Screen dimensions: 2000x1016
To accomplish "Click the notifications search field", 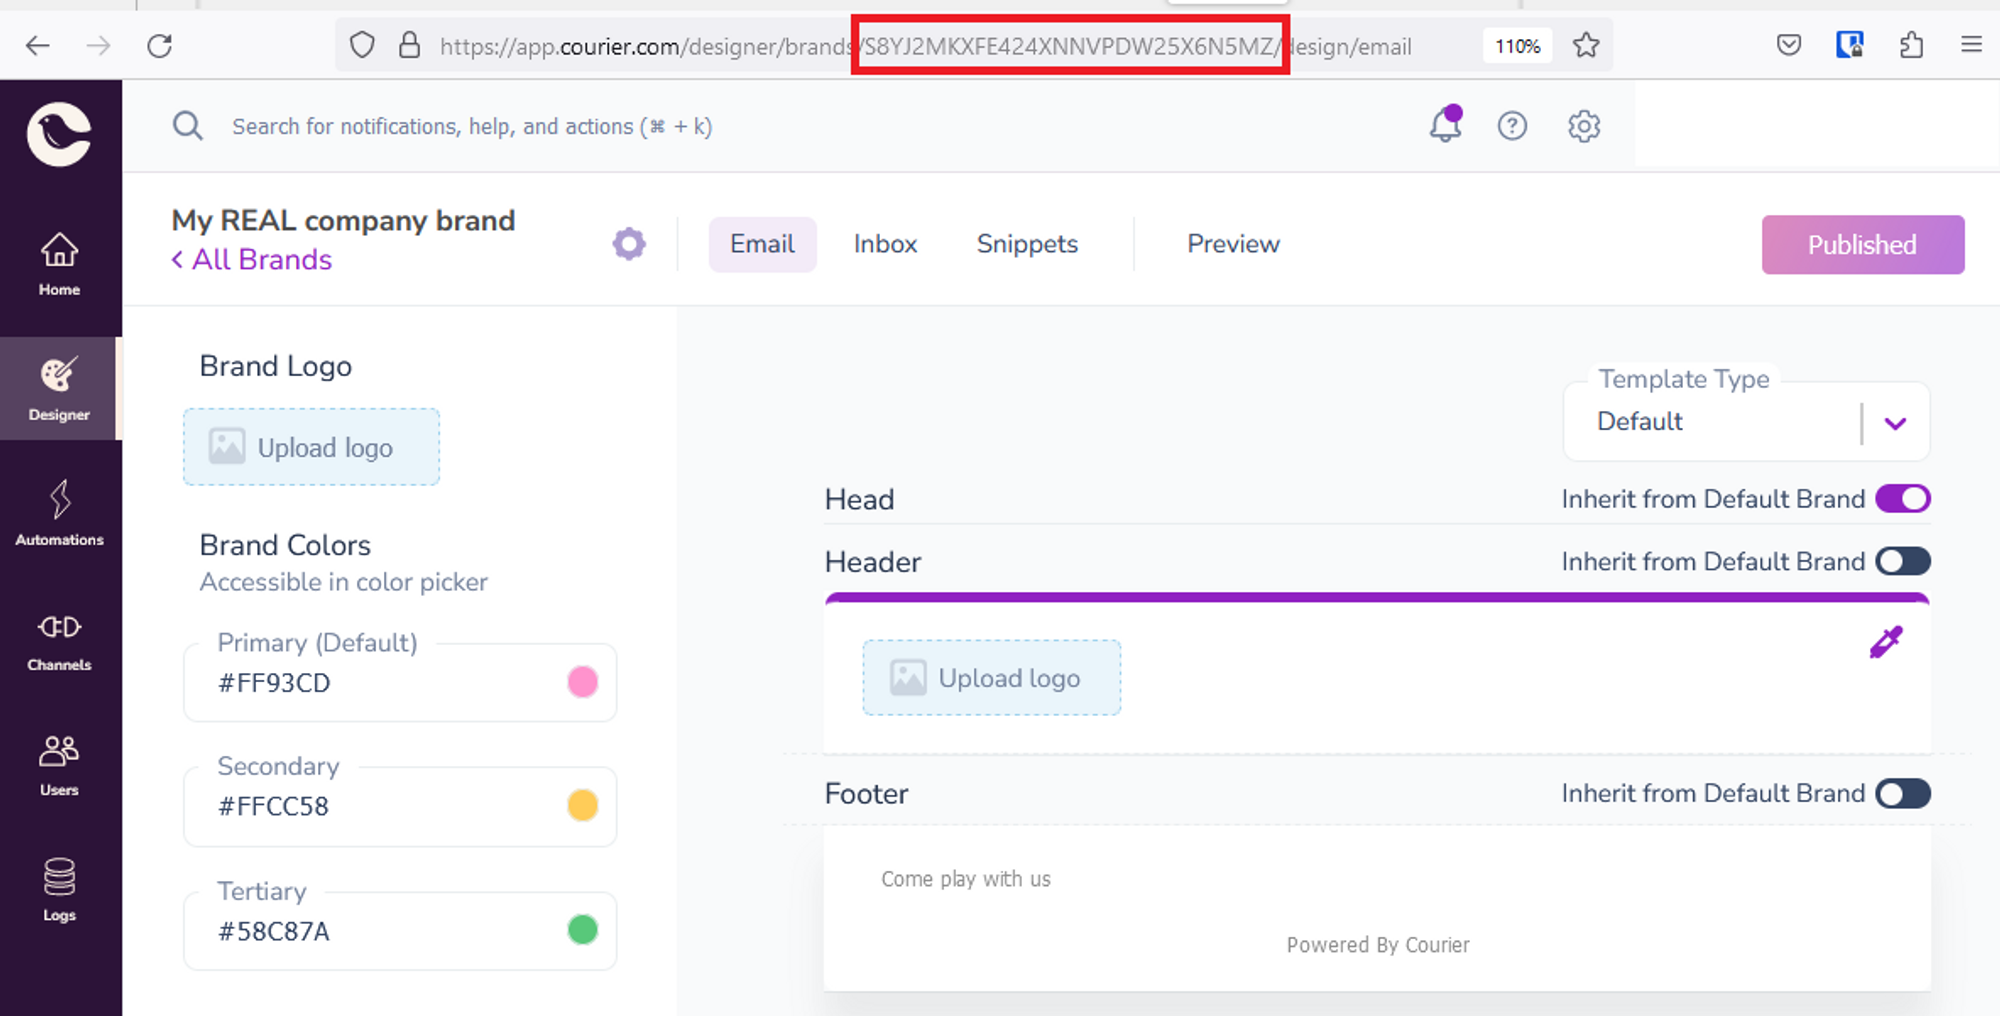I will pos(472,127).
